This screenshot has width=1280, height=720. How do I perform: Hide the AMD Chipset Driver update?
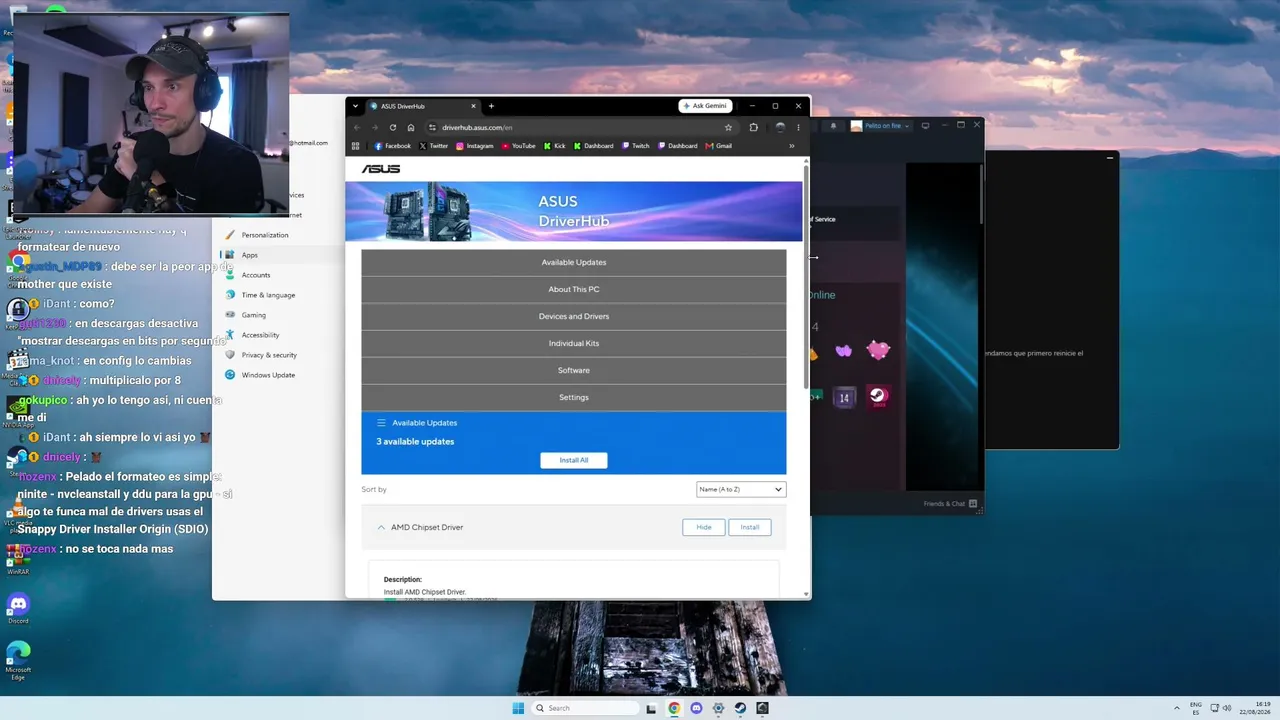704,527
